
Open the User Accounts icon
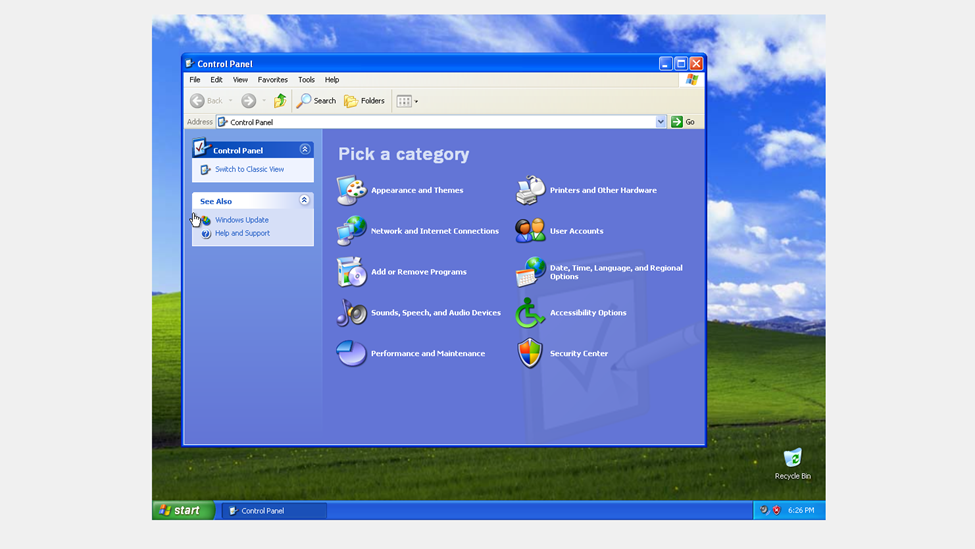530,231
